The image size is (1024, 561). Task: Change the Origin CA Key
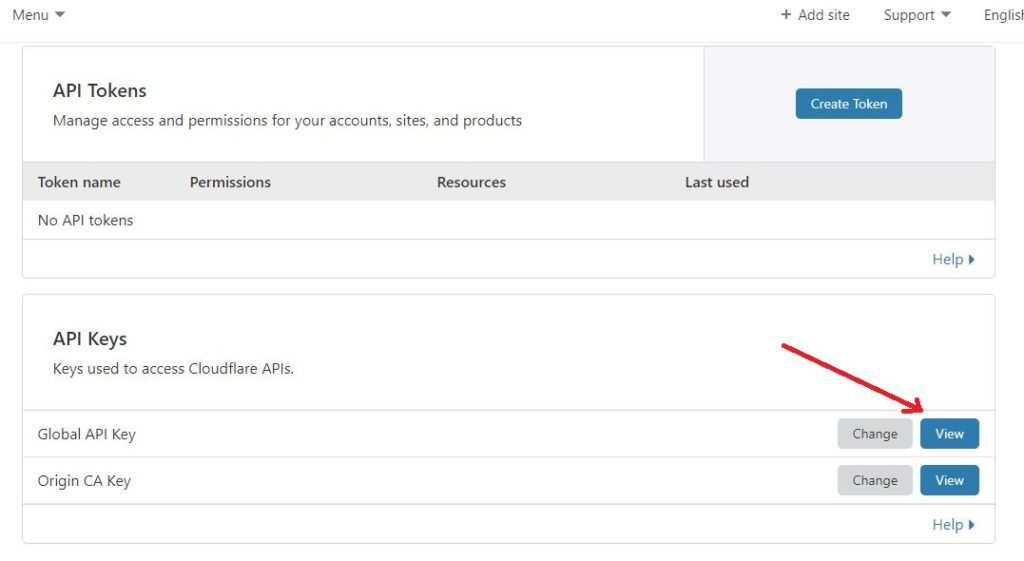click(874, 480)
